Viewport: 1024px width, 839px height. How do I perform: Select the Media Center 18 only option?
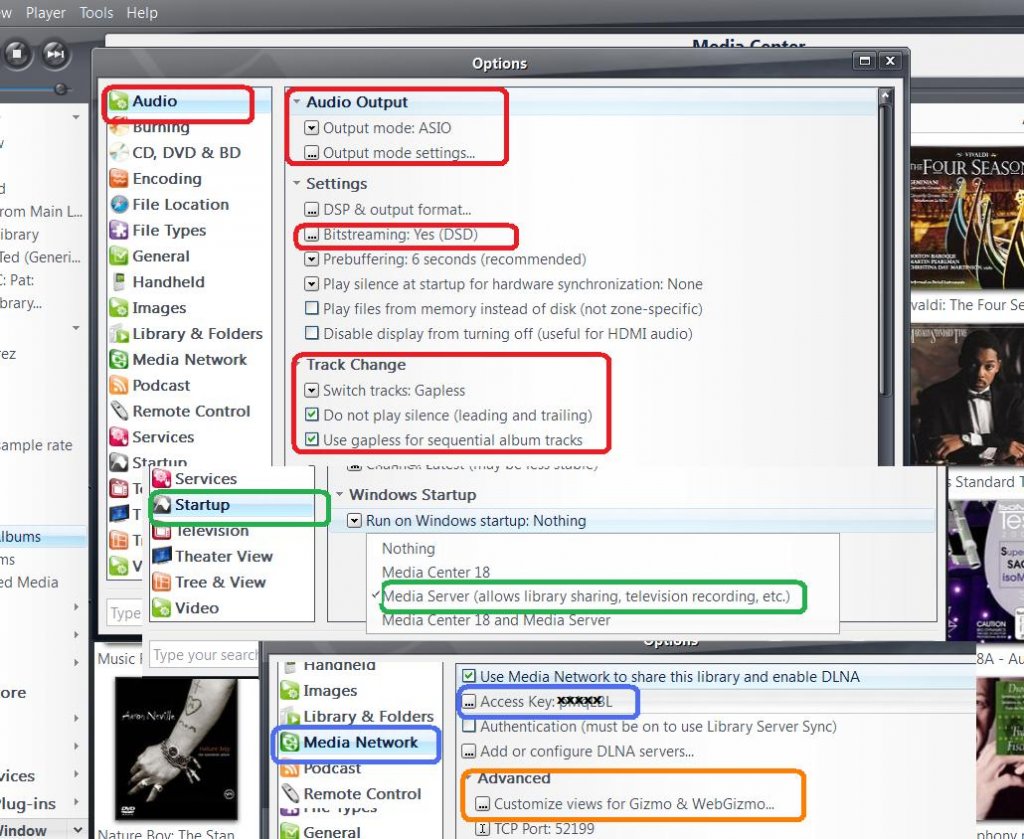click(x=436, y=572)
